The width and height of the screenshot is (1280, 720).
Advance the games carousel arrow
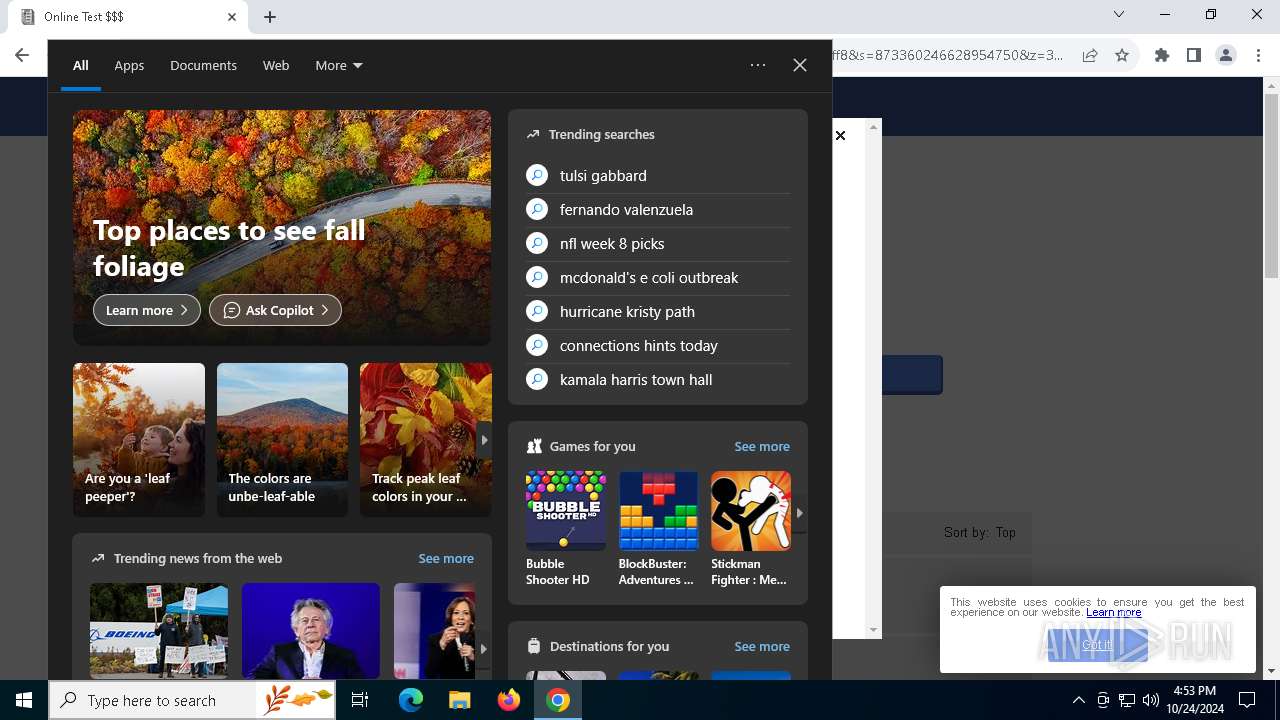point(799,513)
